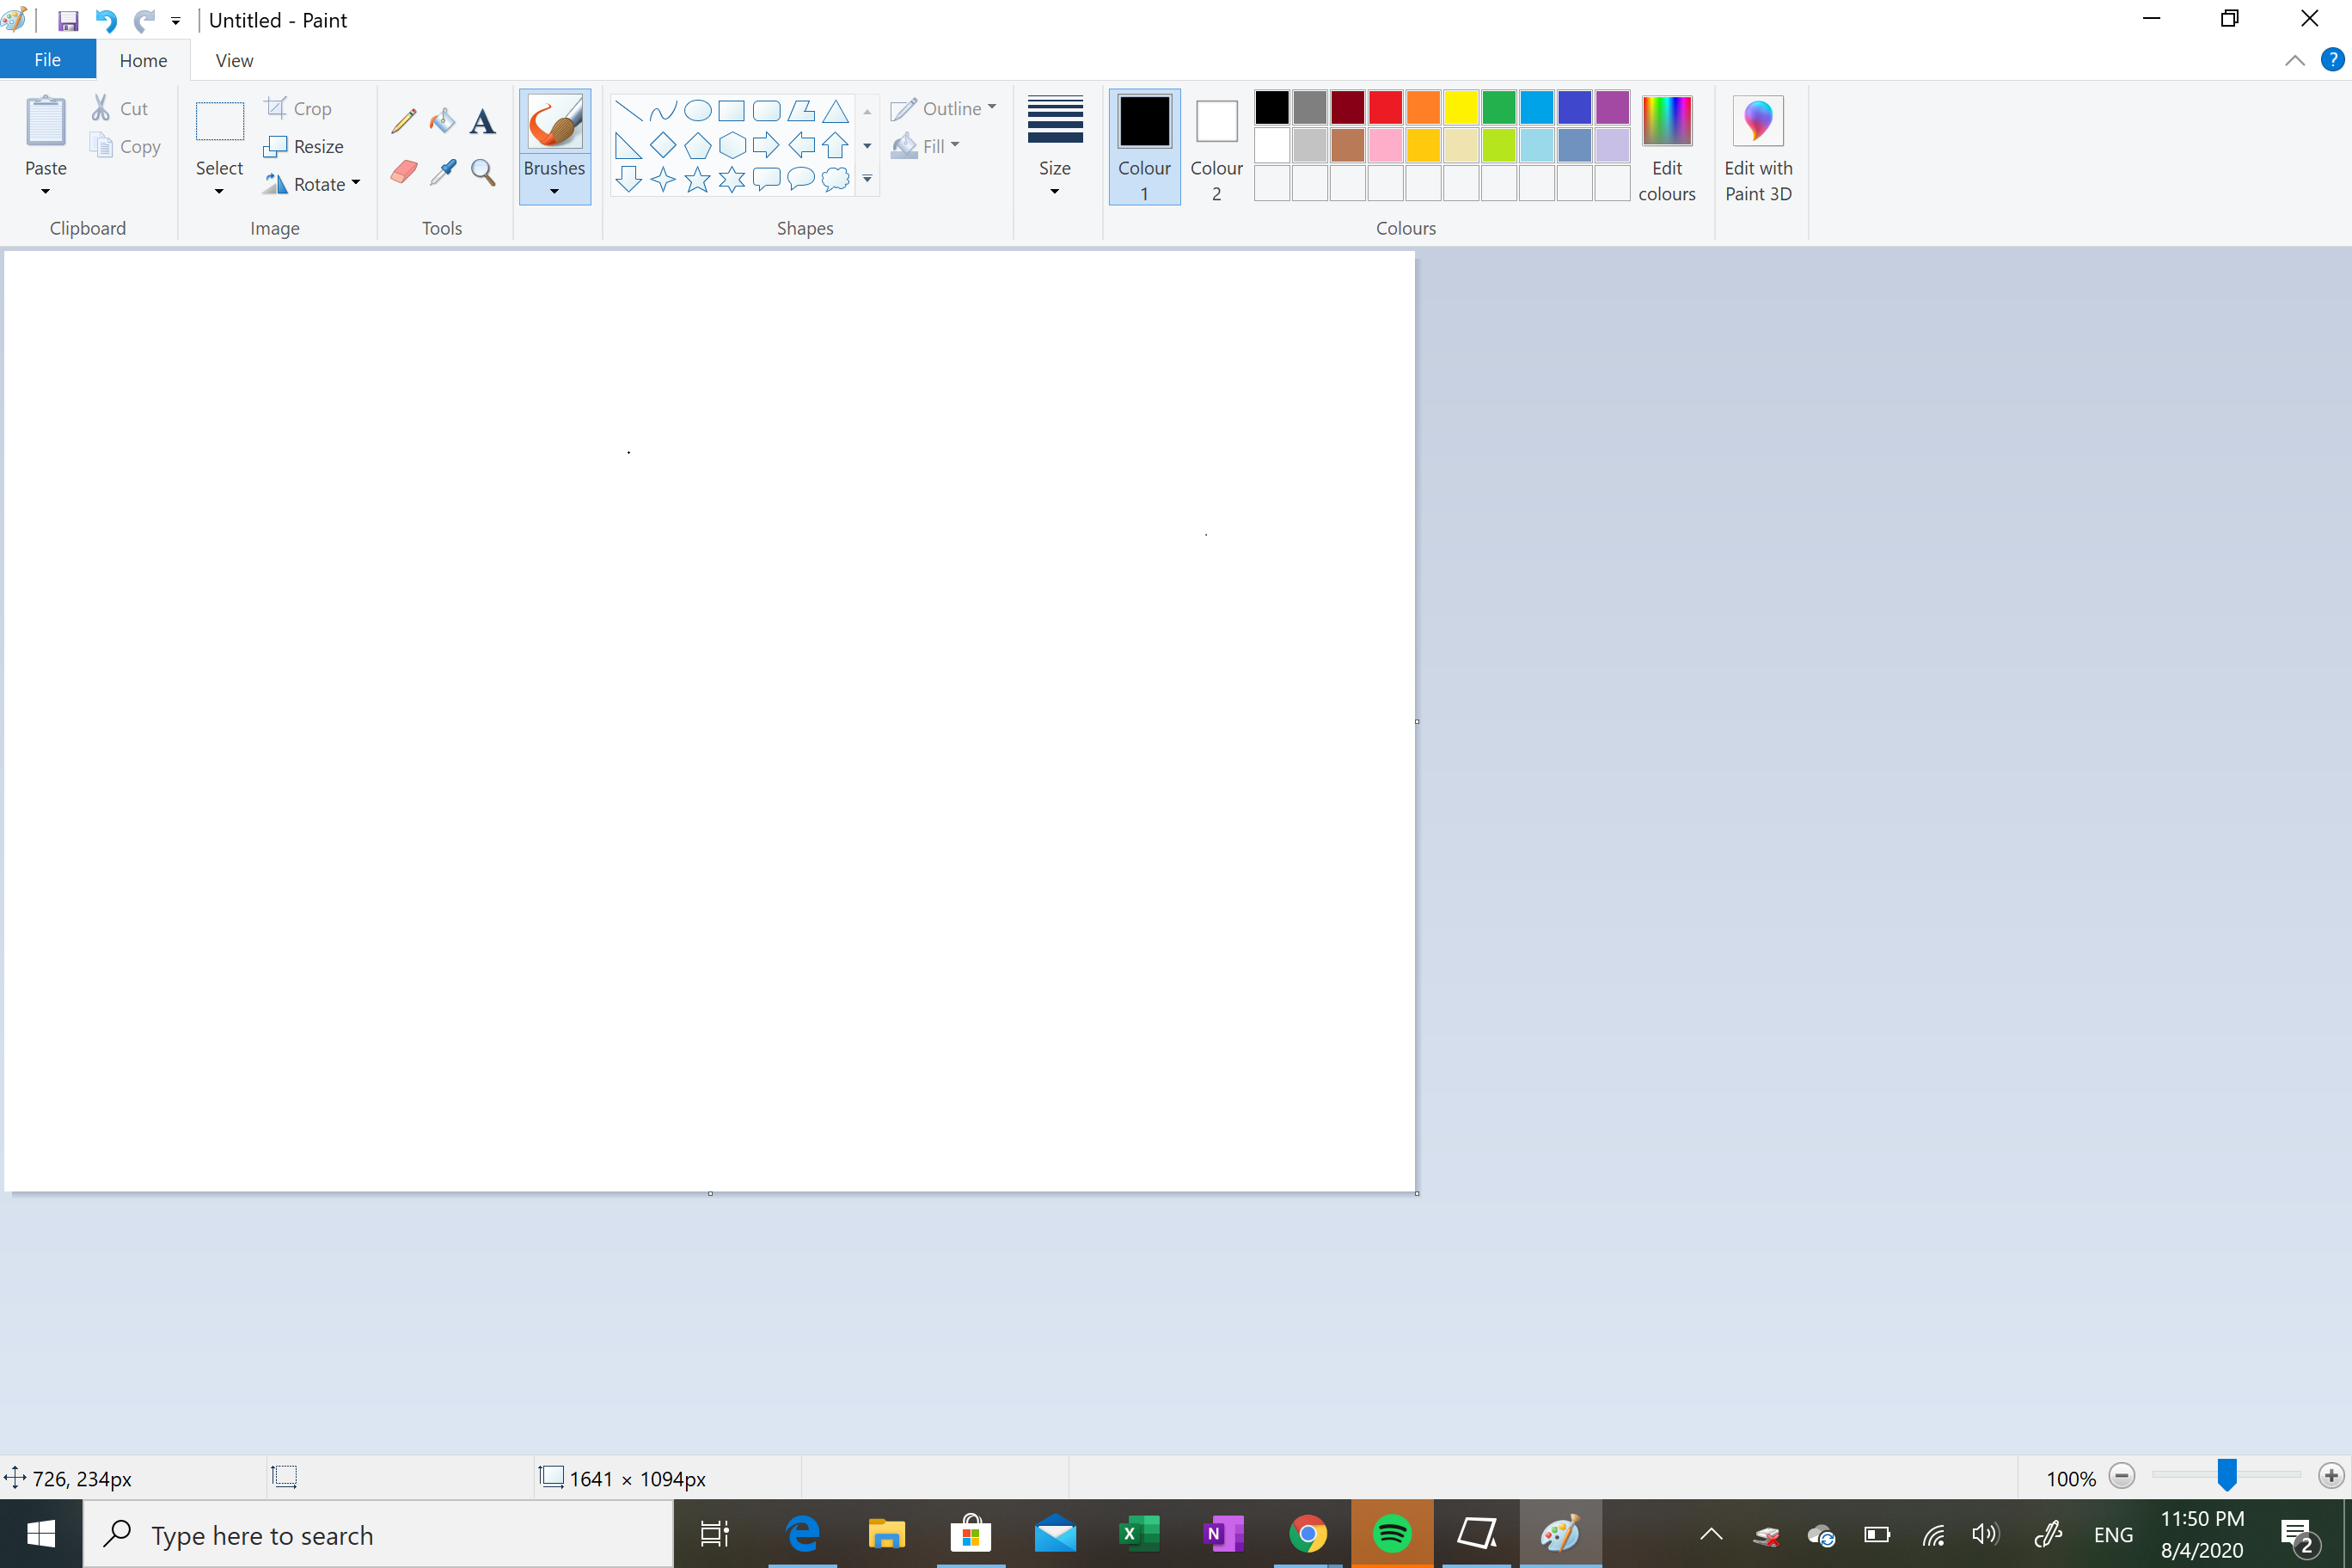Click the Save icon in title bar

[x=68, y=20]
